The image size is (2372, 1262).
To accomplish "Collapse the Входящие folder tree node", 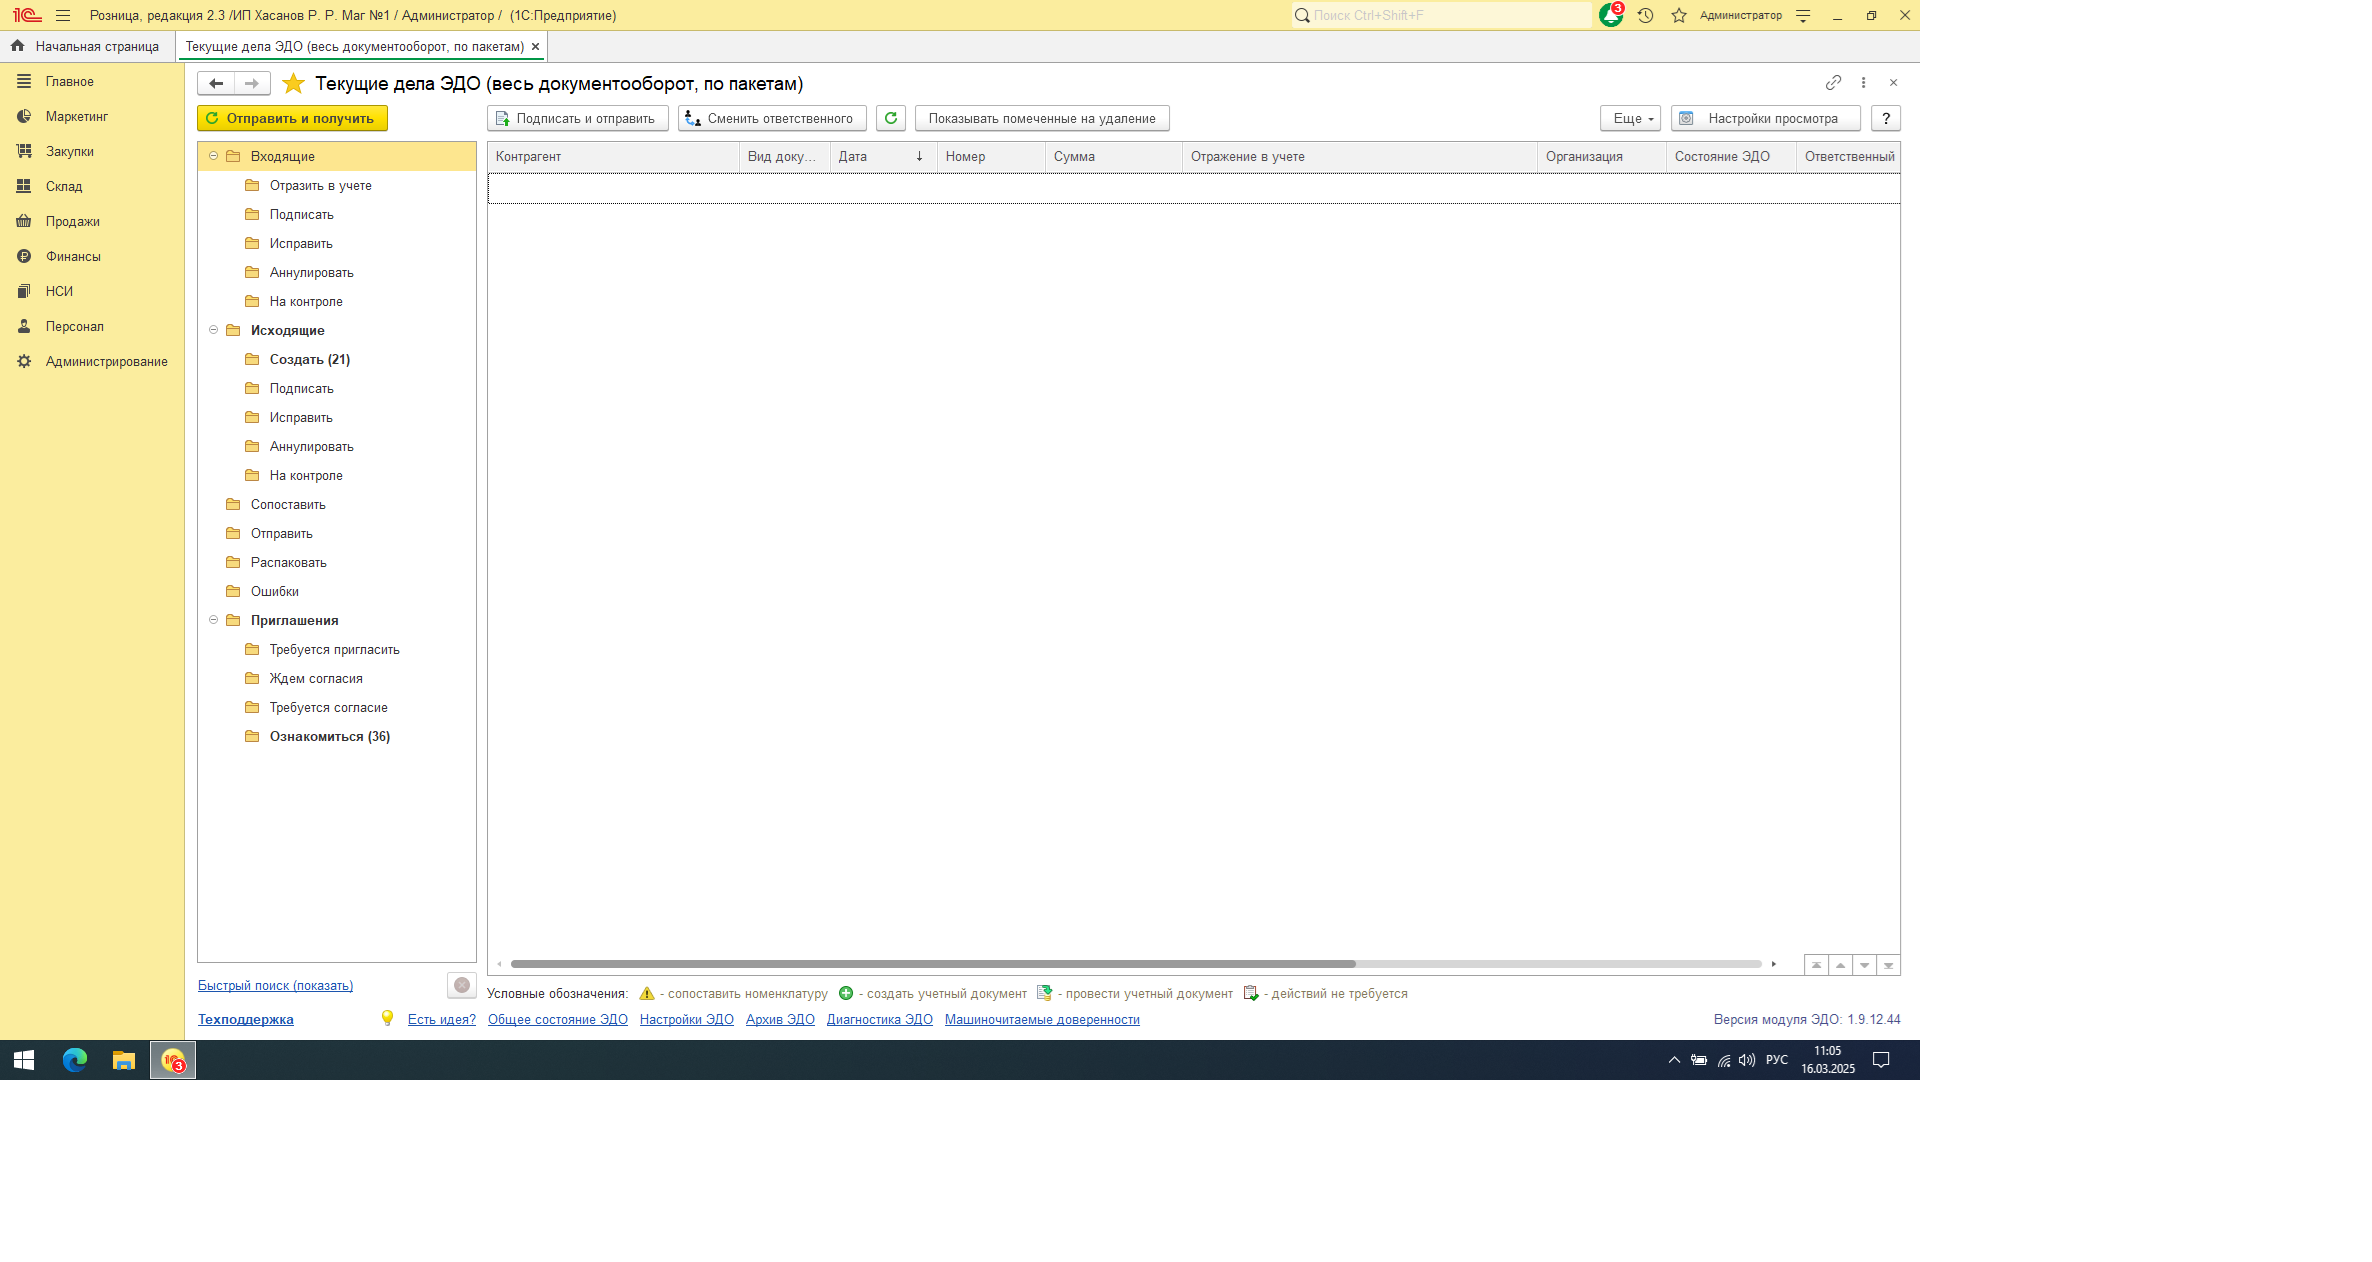I will pyautogui.click(x=213, y=156).
